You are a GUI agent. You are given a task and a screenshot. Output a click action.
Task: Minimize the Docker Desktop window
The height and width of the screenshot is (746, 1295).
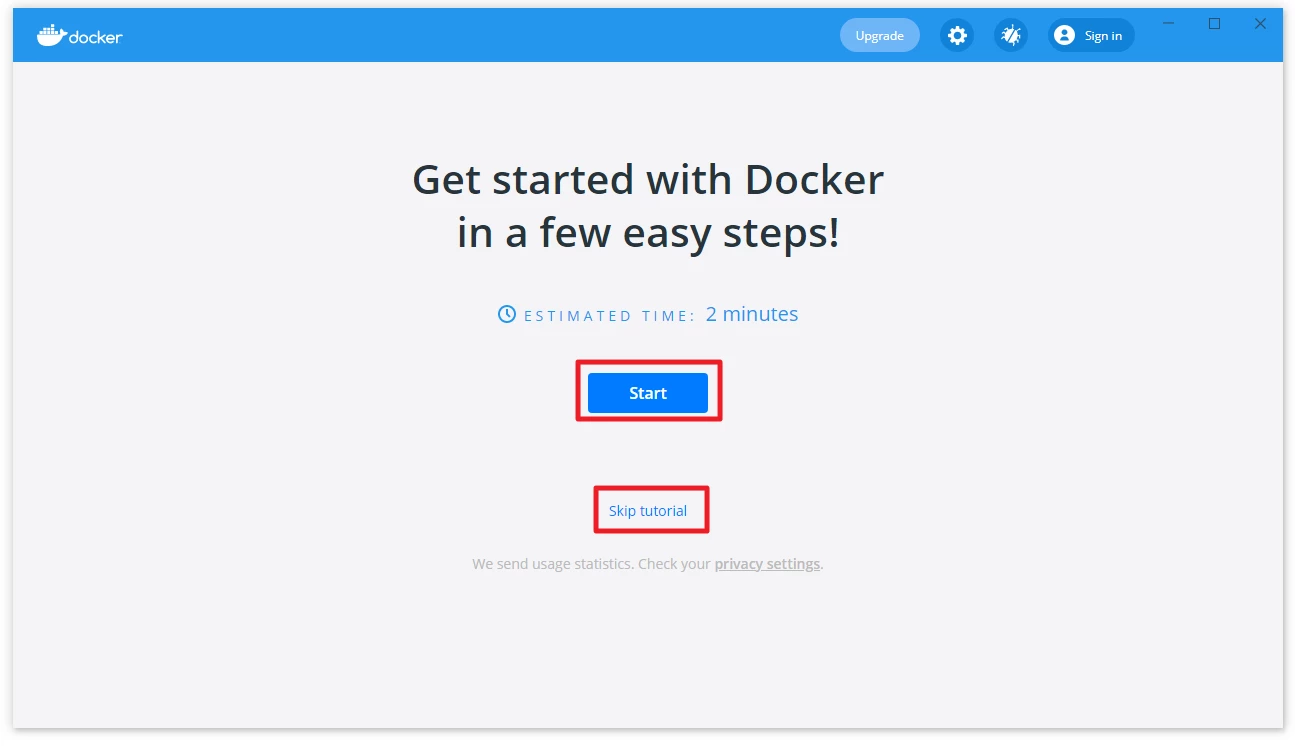click(x=1168, y=24)
